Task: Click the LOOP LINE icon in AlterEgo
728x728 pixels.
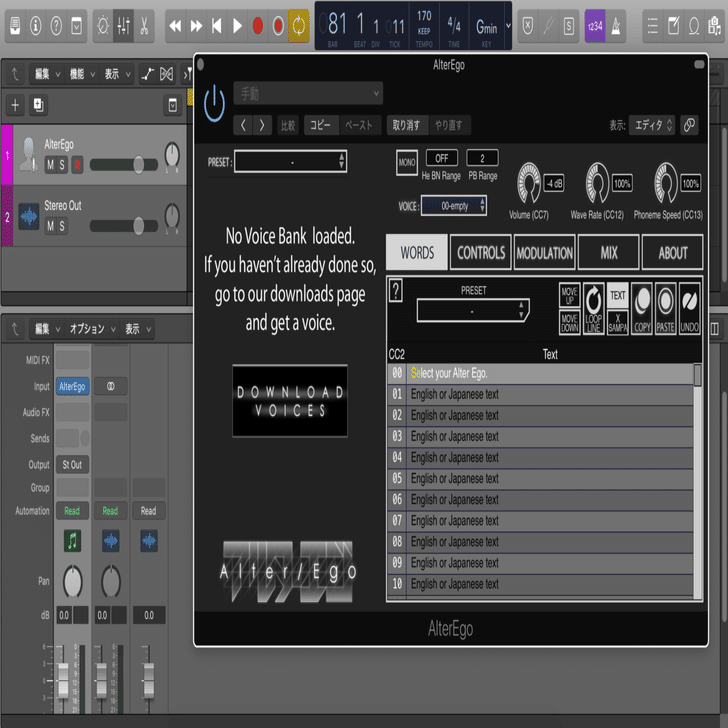Action: (593, 309)
